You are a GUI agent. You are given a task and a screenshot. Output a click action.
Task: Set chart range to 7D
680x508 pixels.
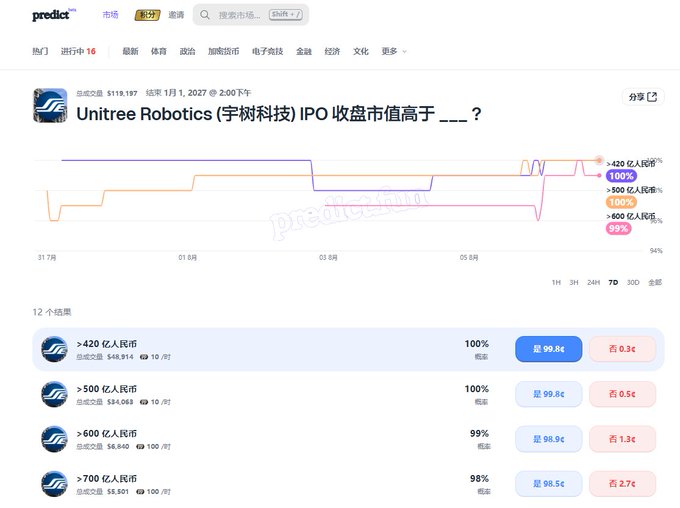613,282
